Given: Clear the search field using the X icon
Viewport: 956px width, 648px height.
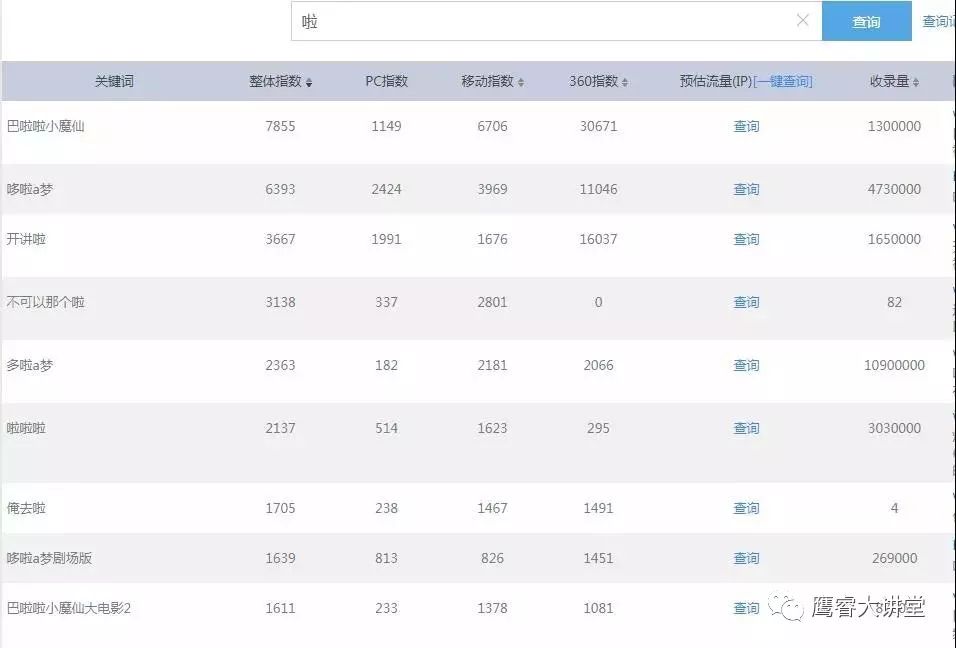Looking at the screenshot, I should (804, 21).
